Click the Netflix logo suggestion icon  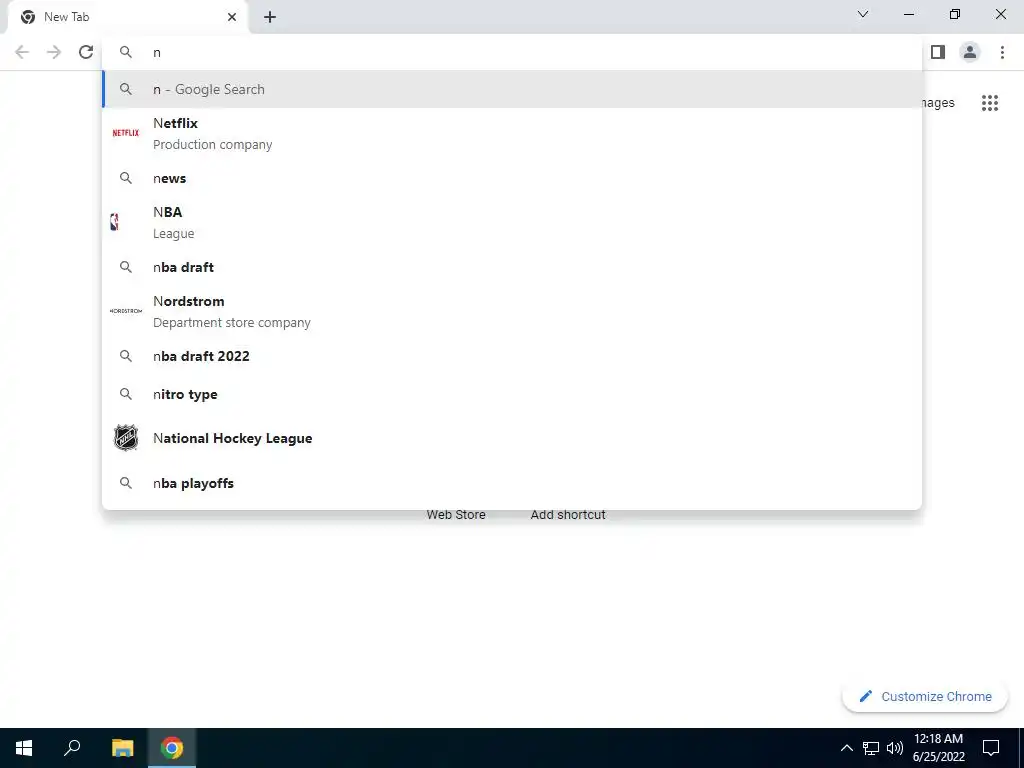[125, 133]
